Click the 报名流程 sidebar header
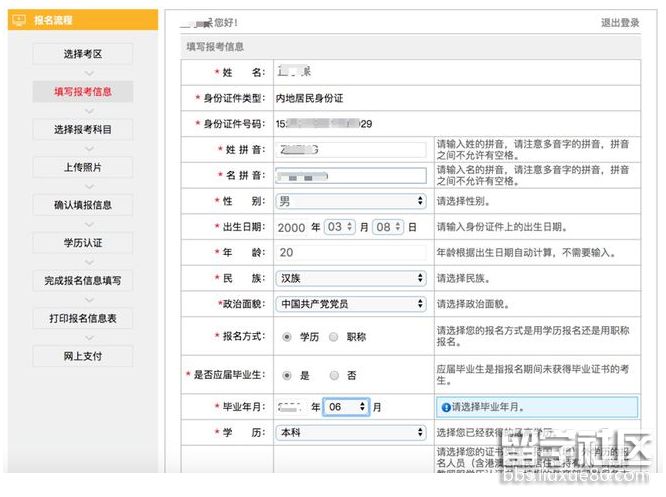This screenshot has width=666, height=497. (83, 20)
